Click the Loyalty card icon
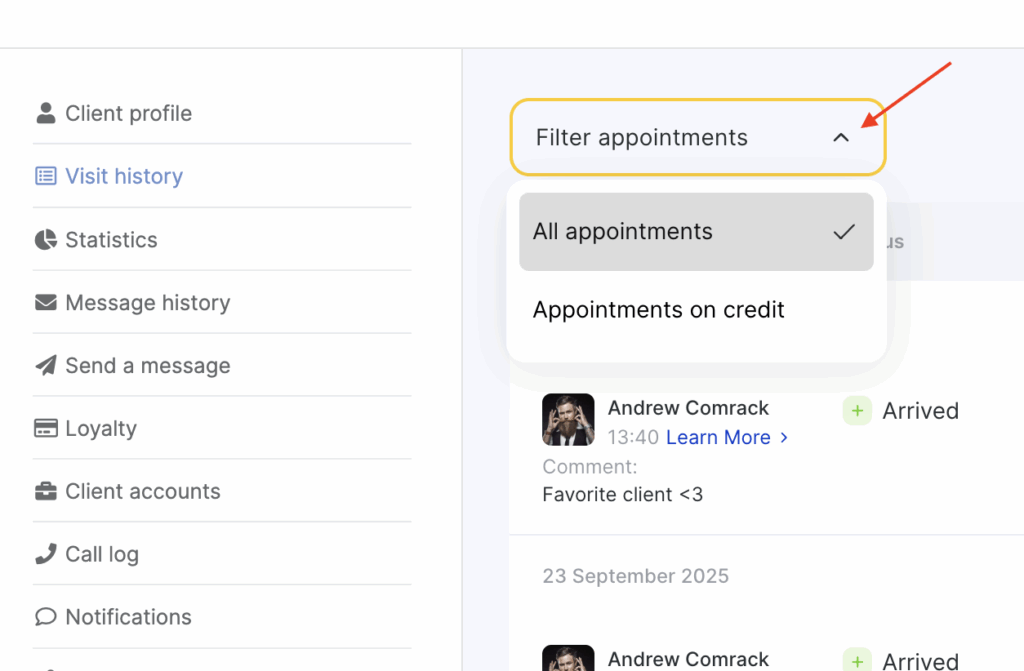This screenshot has width=1024, height=671. pyautogui.click(x=45, y=429)
